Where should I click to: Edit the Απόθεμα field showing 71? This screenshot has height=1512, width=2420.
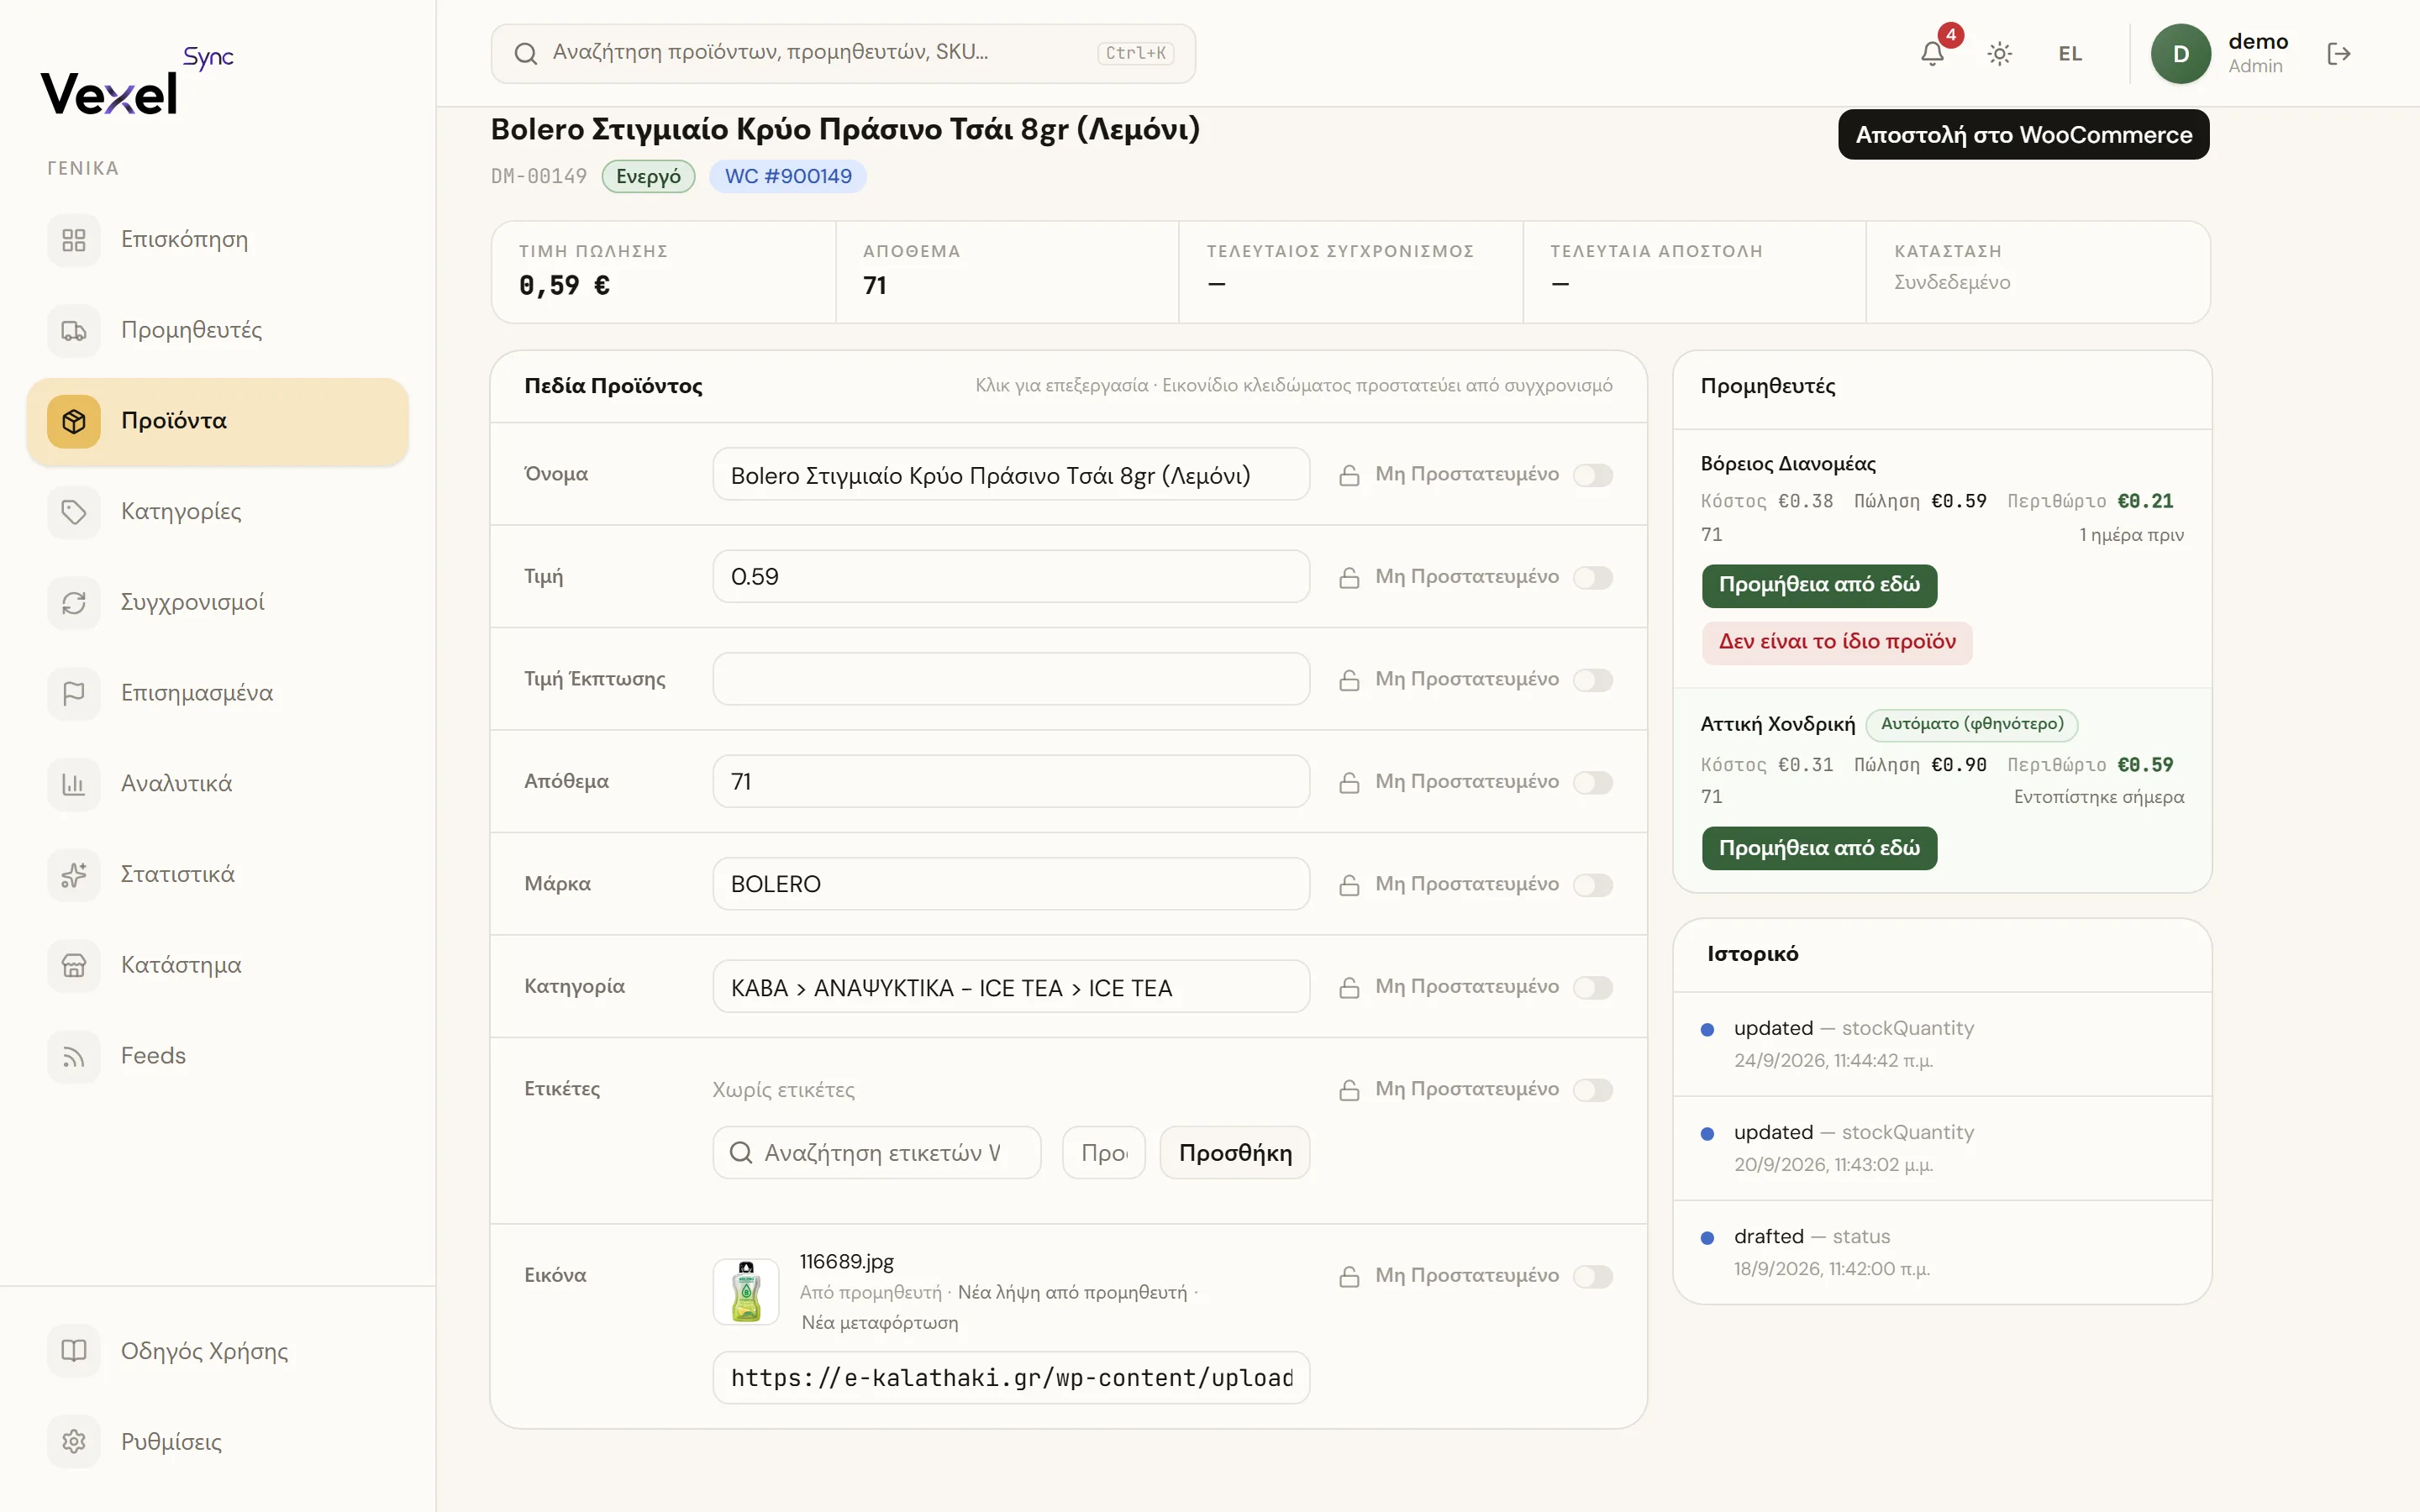pos(1011,782)
